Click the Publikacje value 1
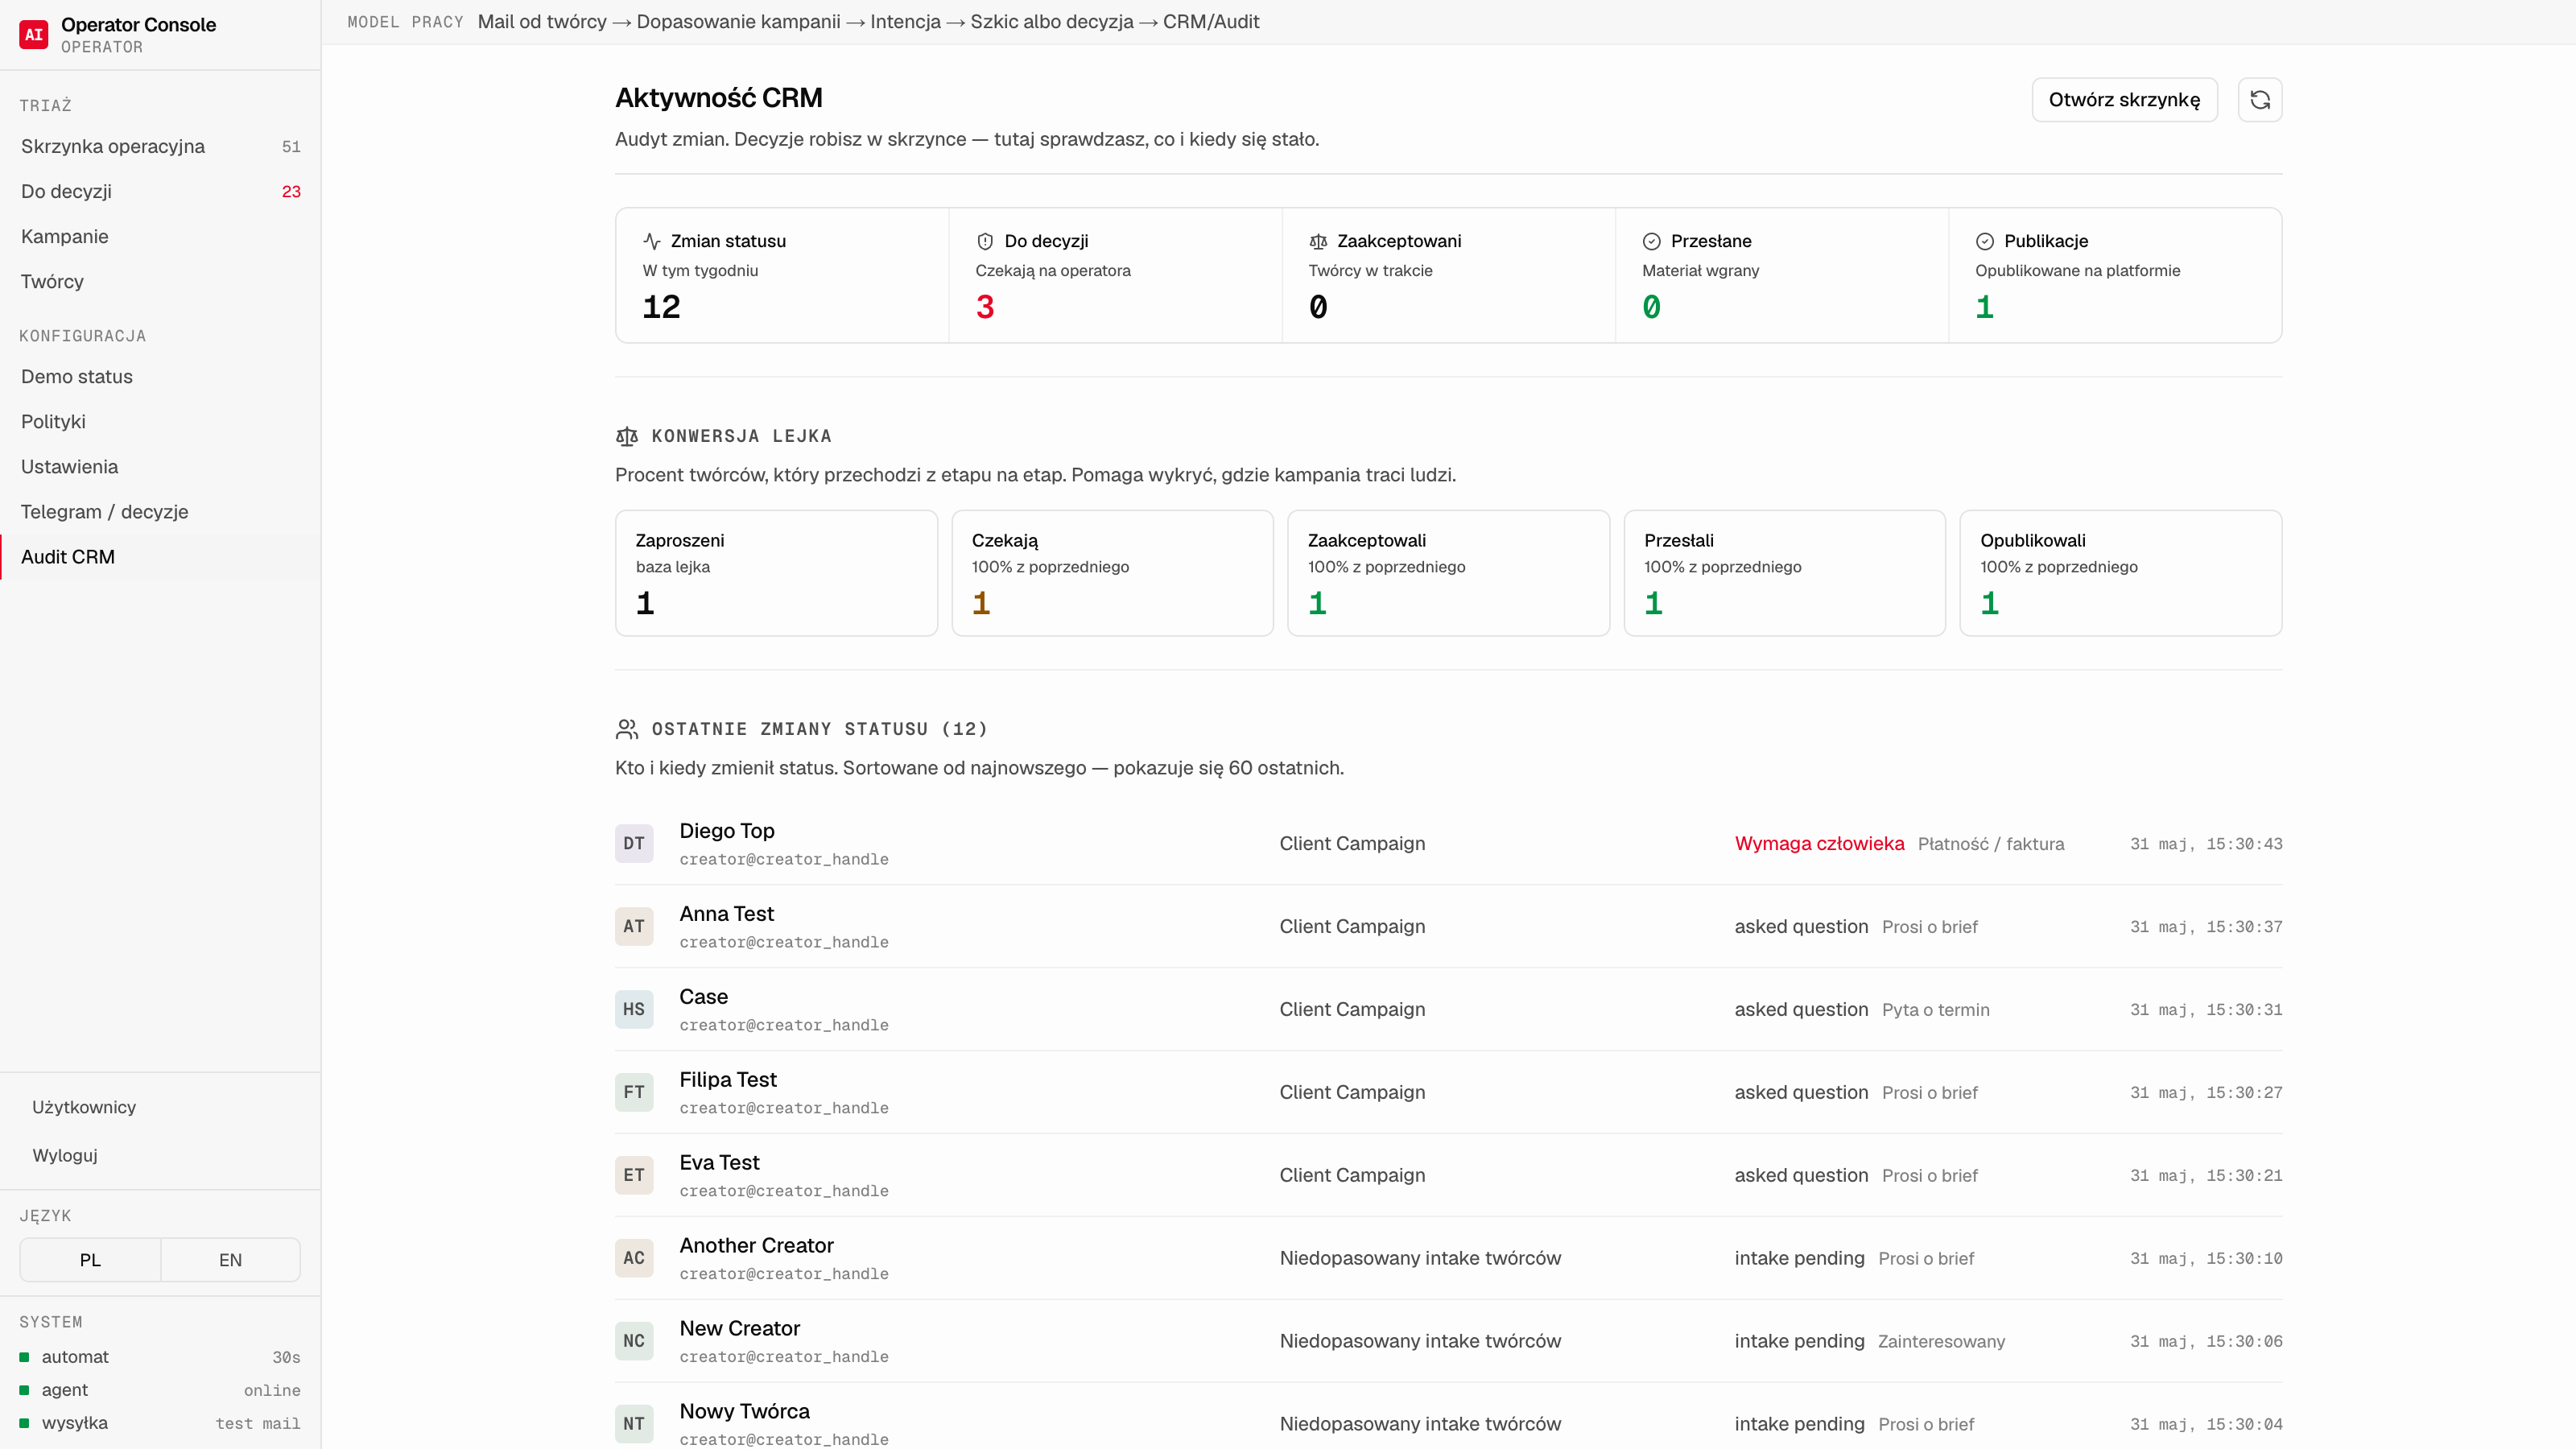 coord(1985,307)
